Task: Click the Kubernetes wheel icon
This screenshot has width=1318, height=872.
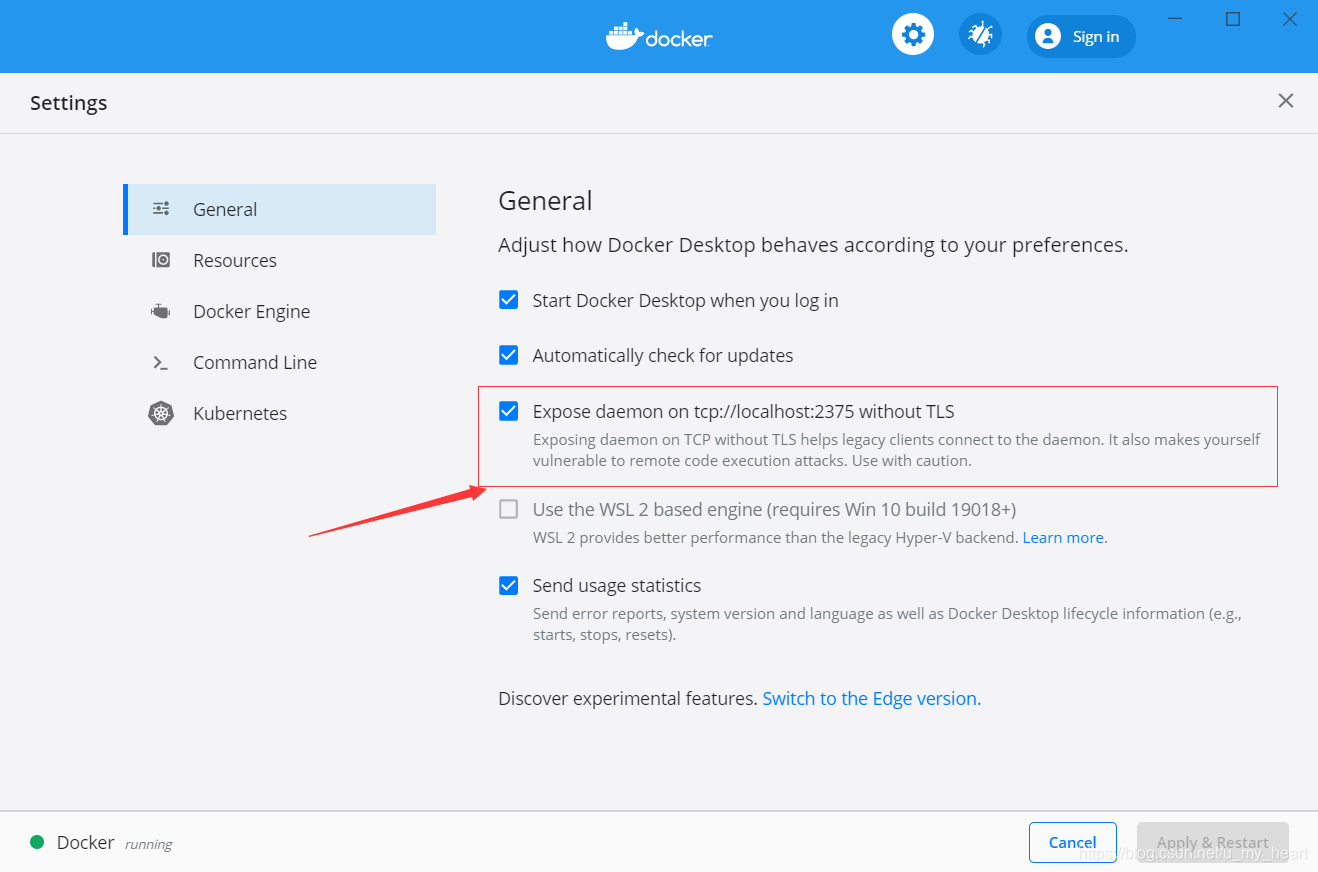Action: [x=160, y=413]
